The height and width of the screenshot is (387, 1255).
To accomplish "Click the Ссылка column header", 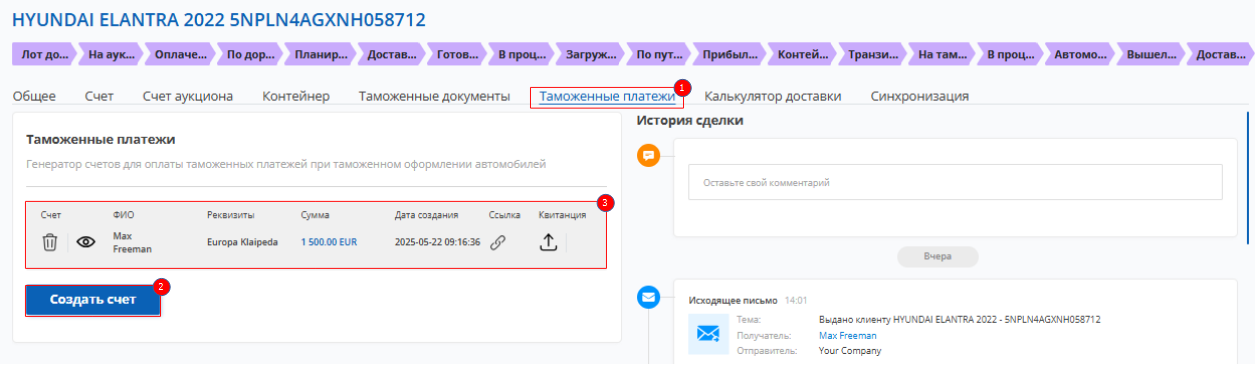I will coord(505,215).
